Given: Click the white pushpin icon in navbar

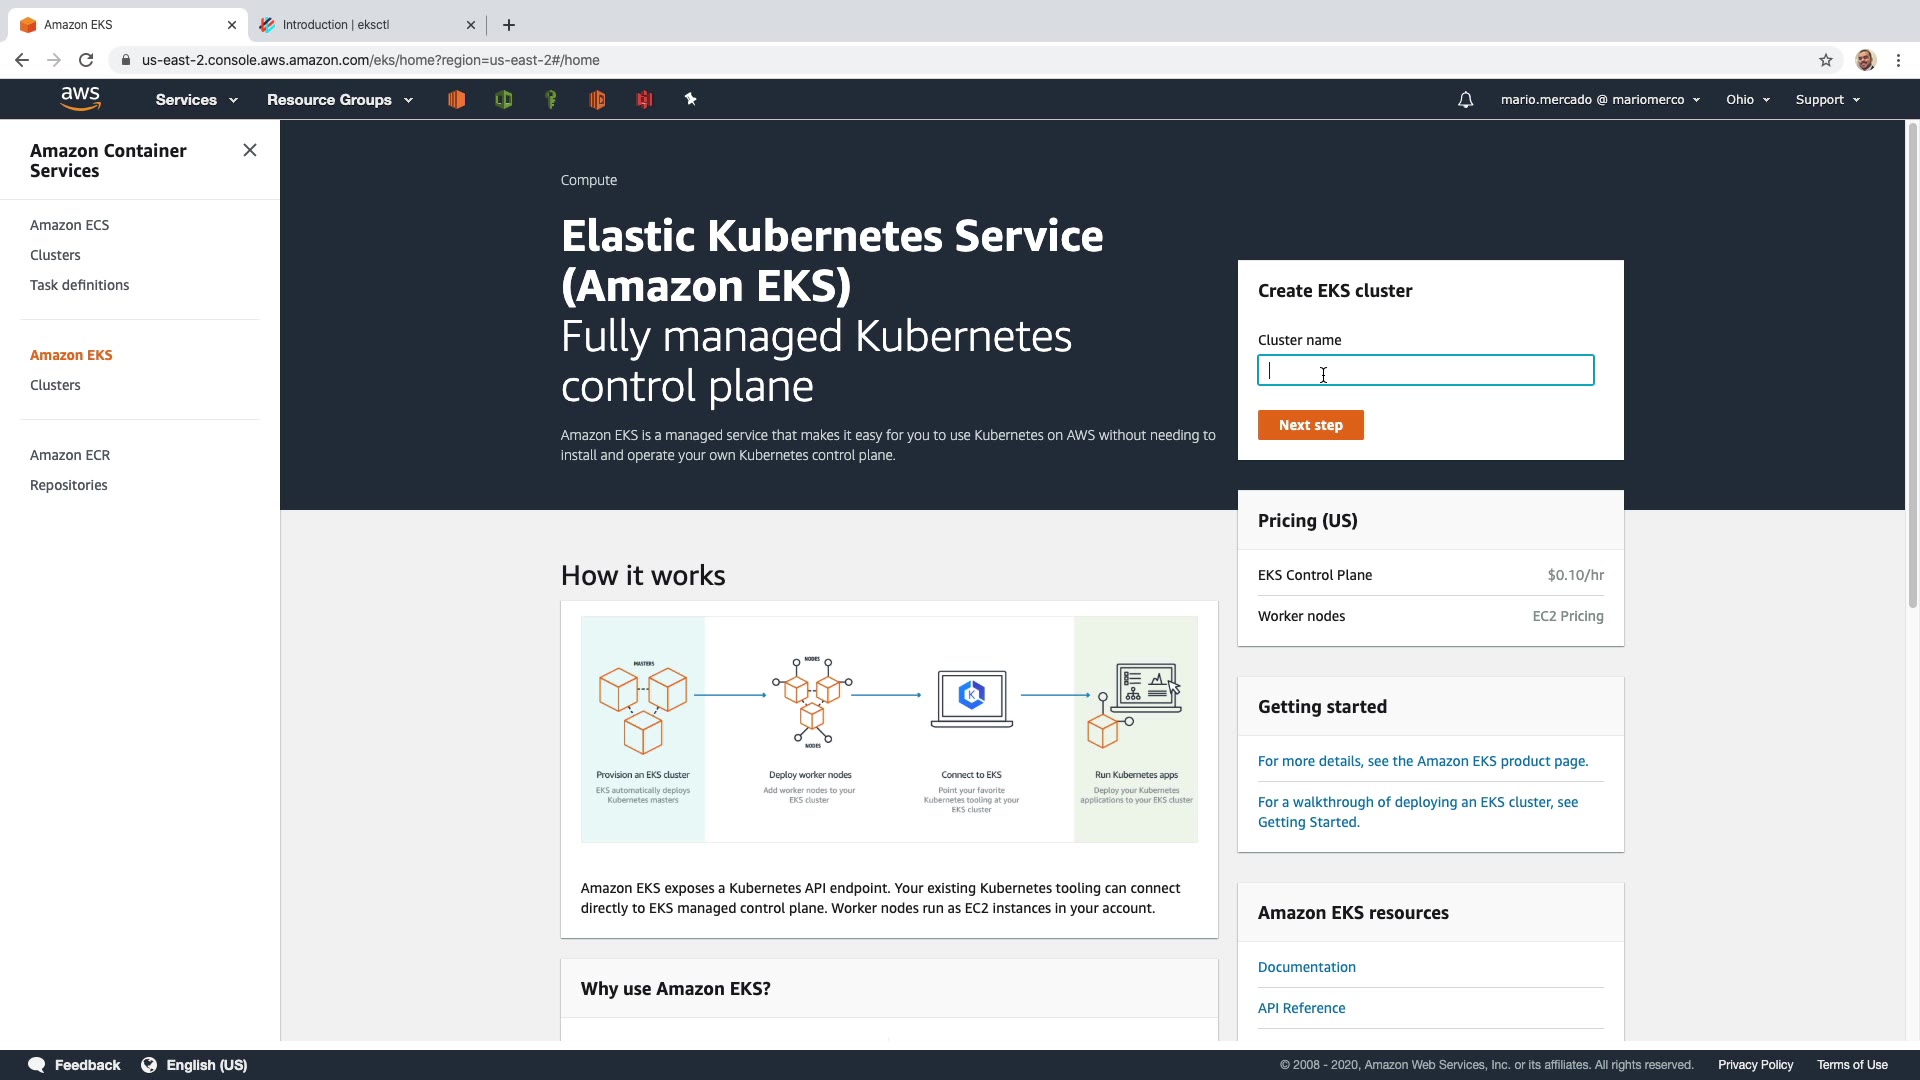Looking at the screenshot, I should point(690,99).
